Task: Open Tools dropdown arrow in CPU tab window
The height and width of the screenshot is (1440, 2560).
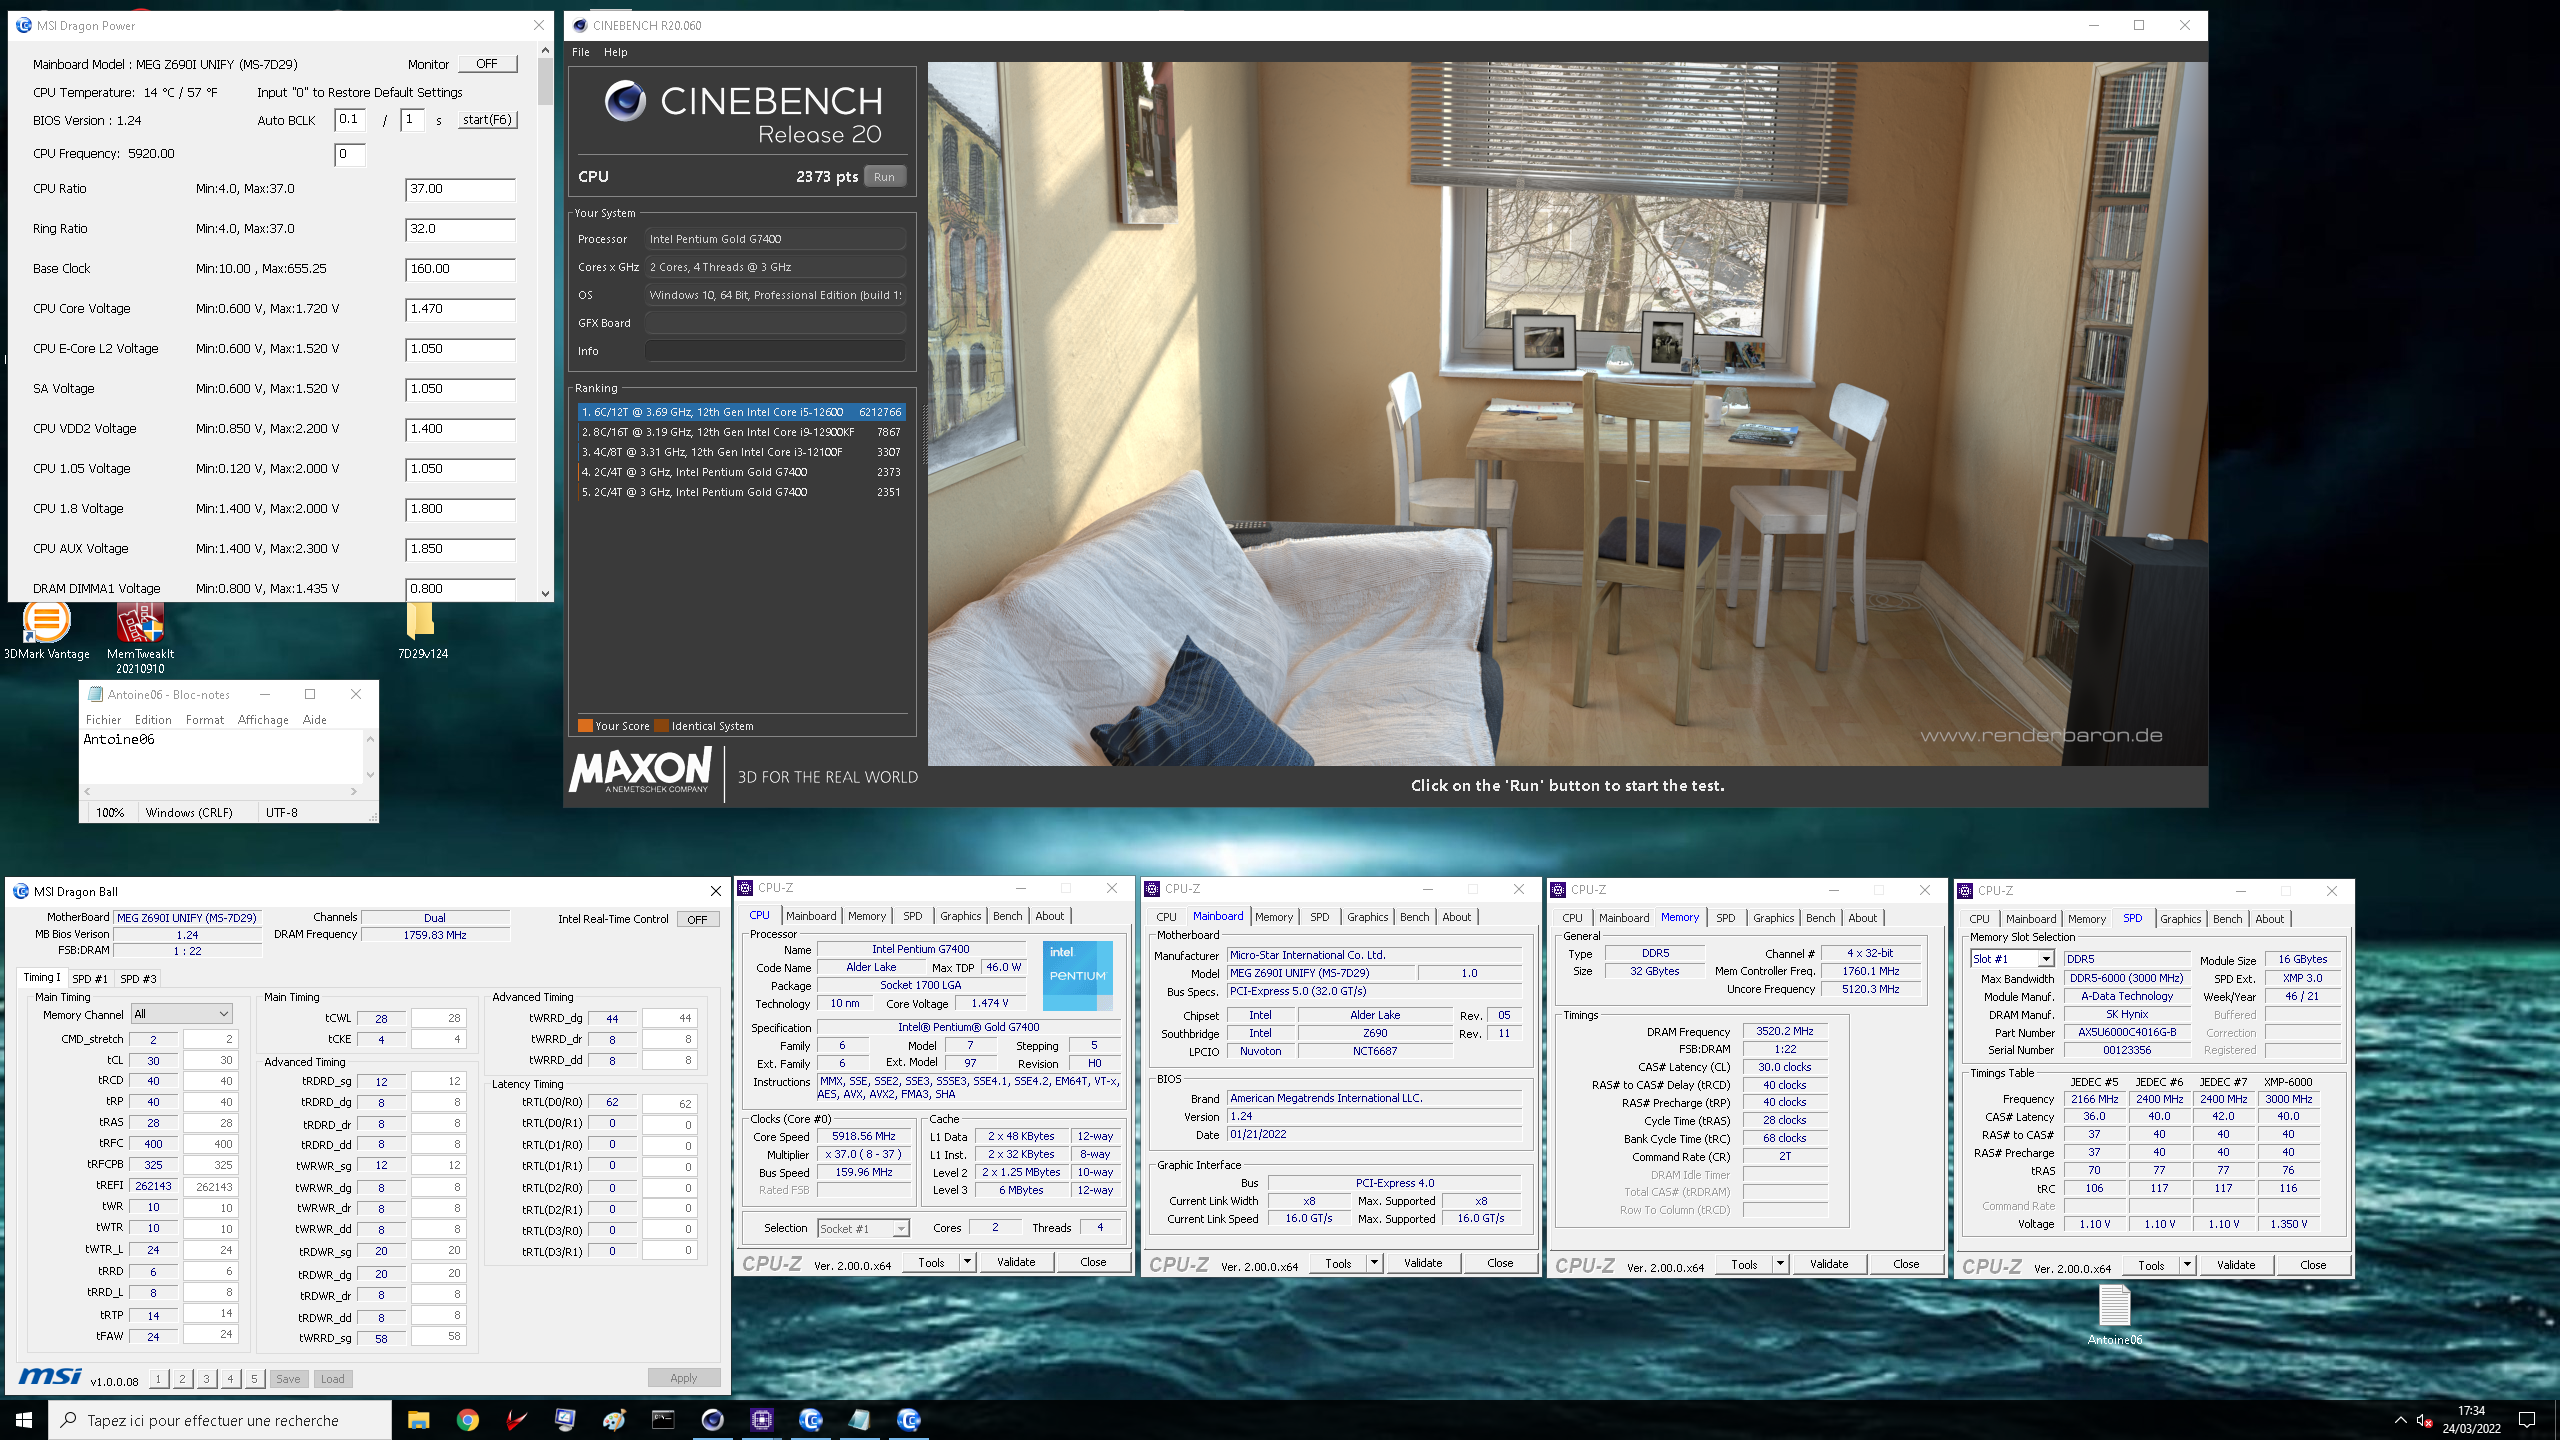Action: point(967,1262)
